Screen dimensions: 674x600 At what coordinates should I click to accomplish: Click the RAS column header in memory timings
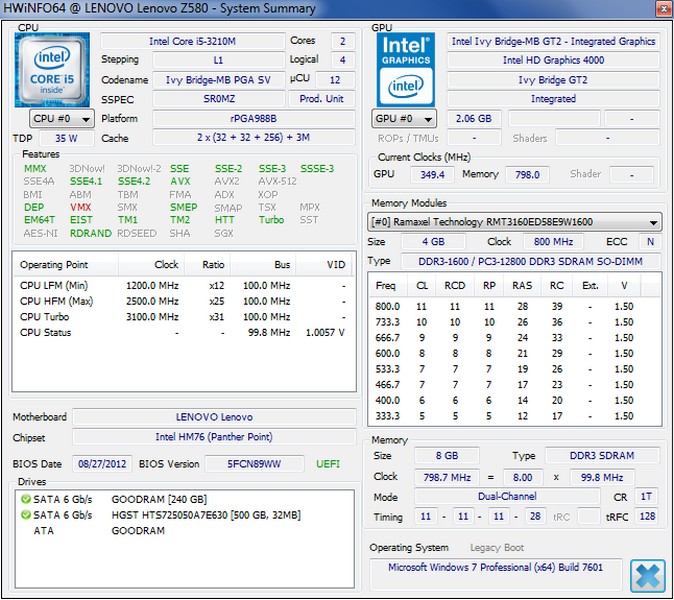tap(522, 286)
